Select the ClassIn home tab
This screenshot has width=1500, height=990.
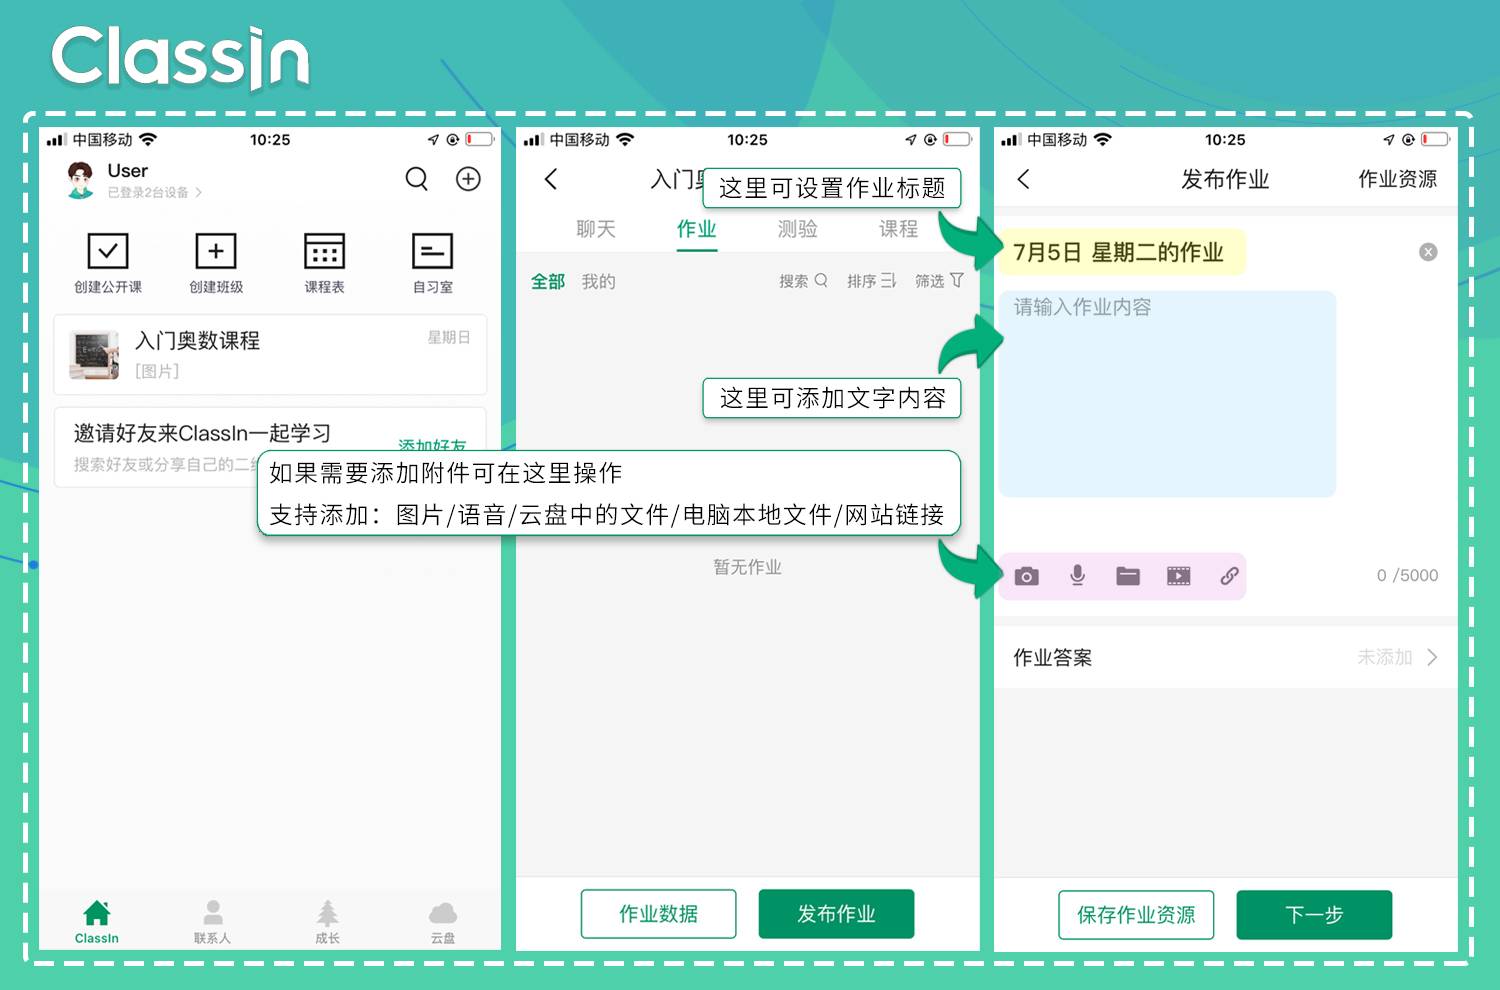click(97, 921)
